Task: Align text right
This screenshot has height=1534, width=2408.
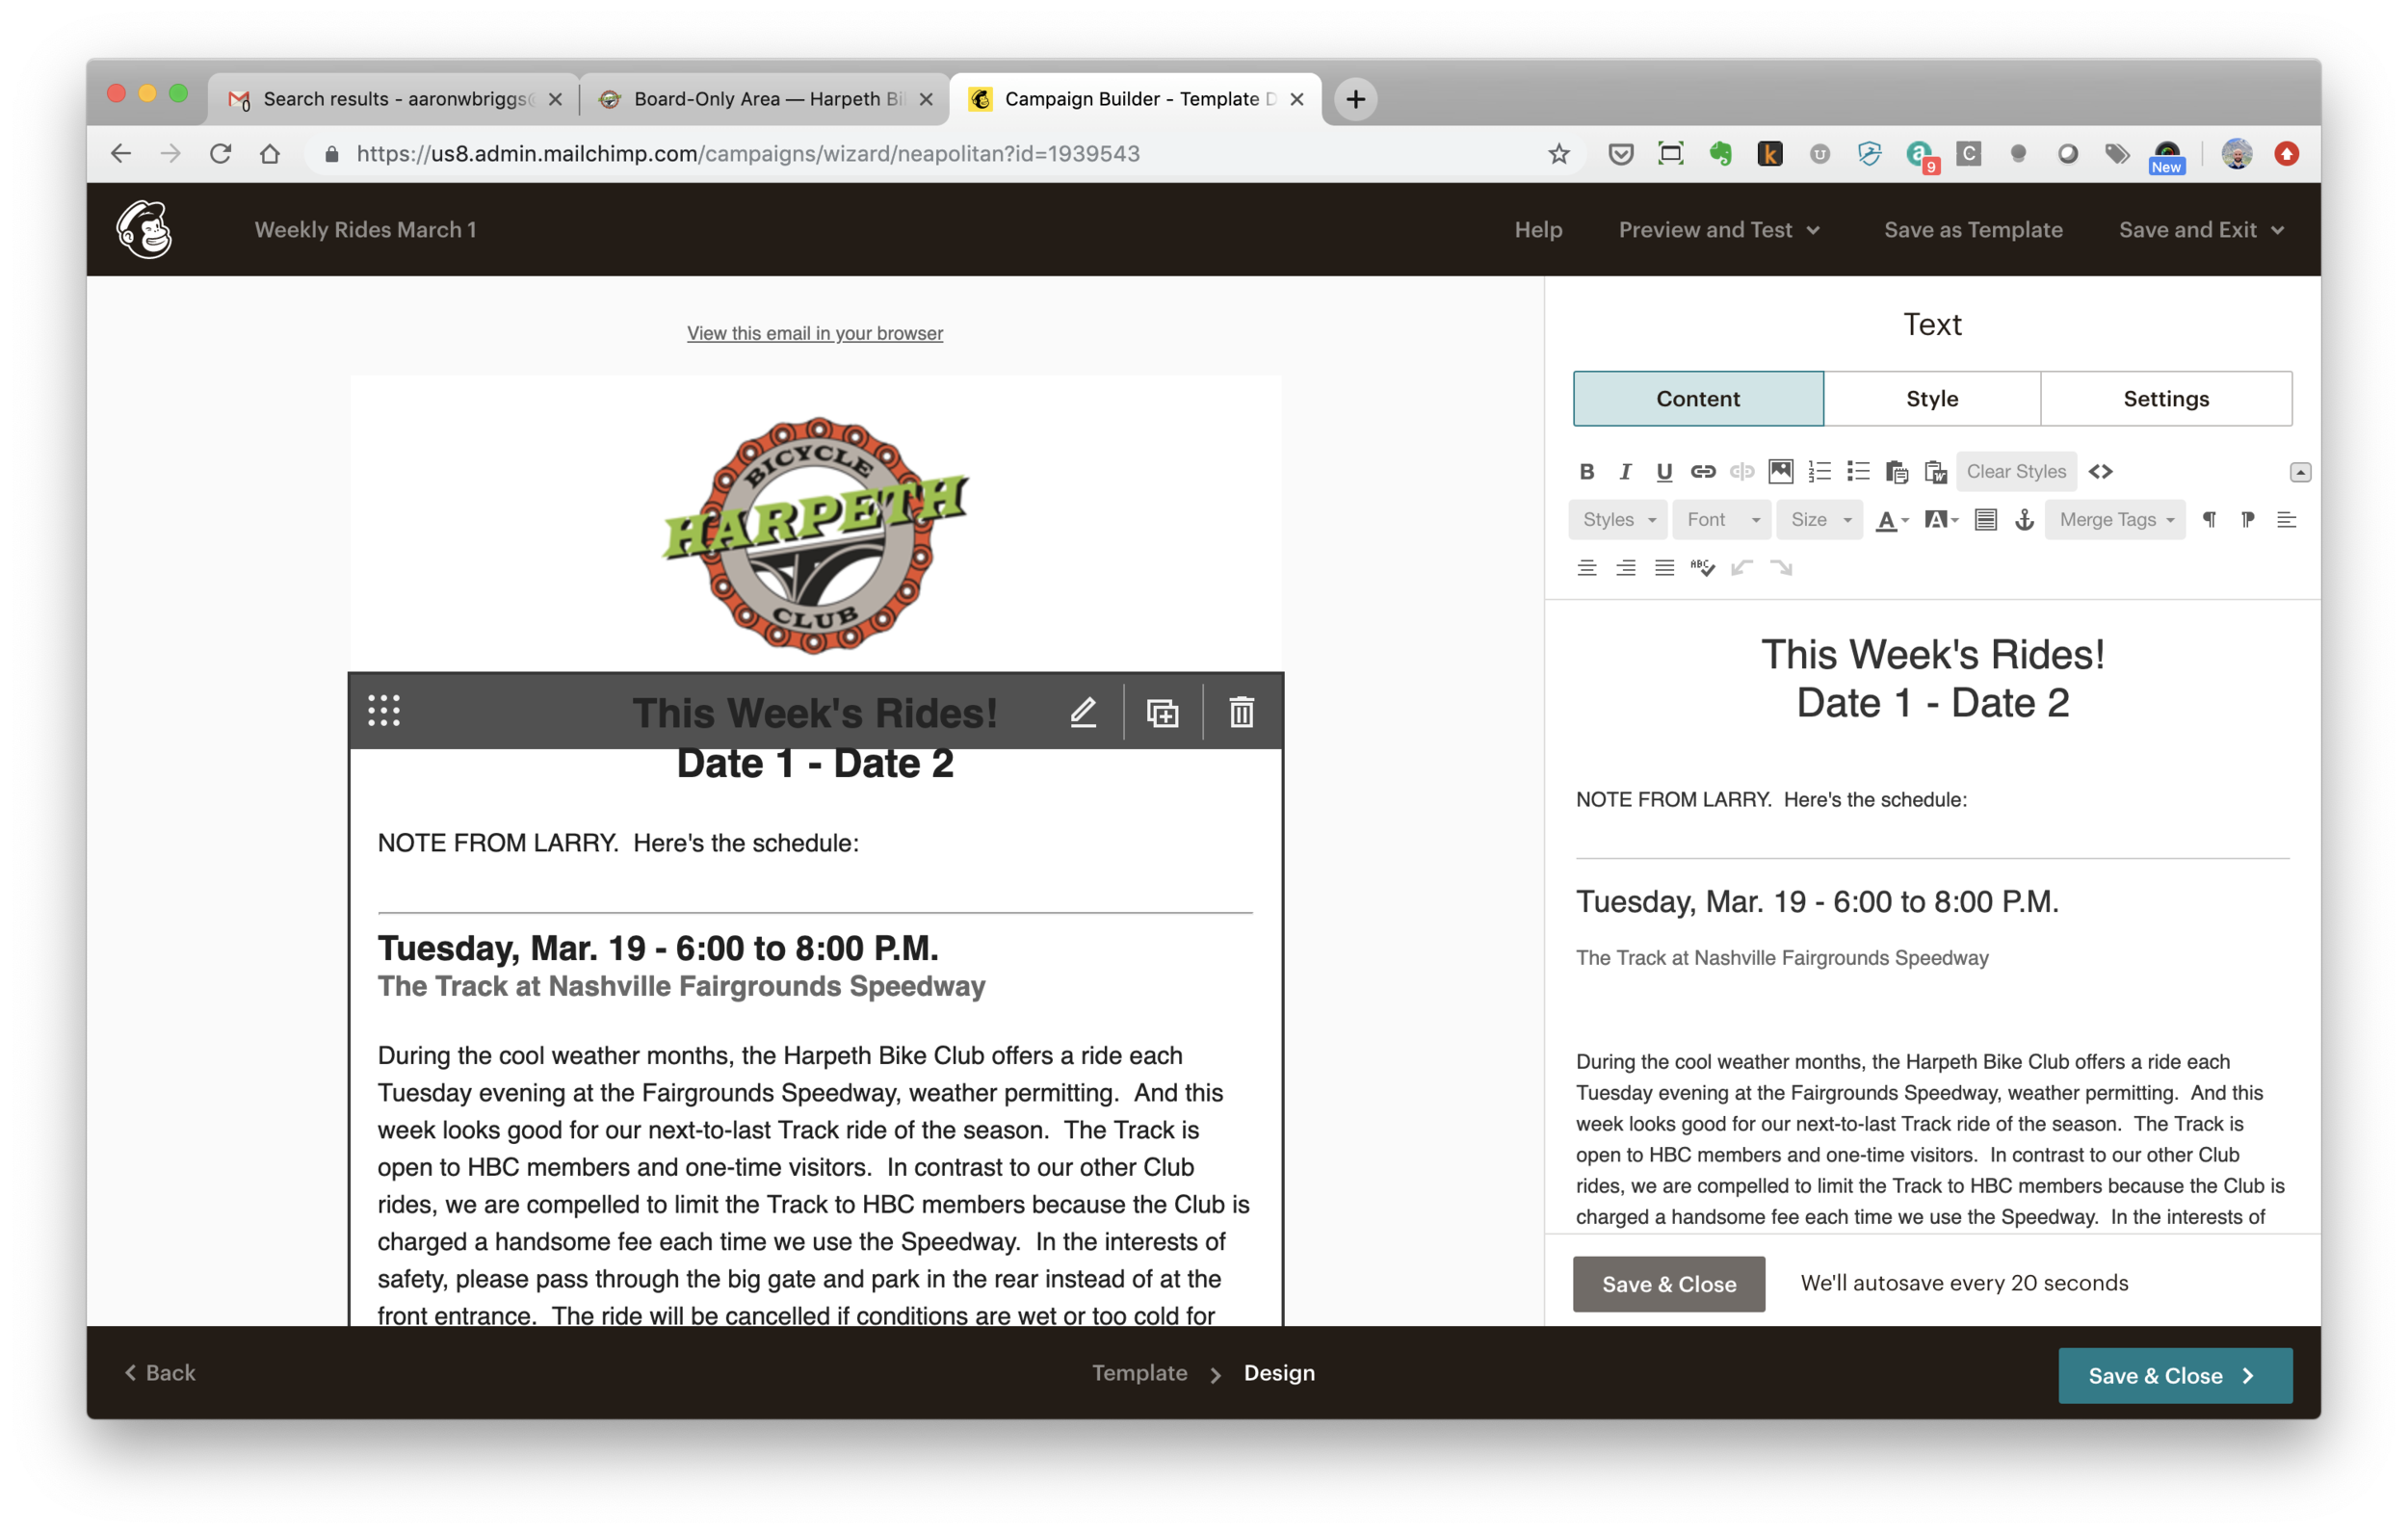Action: 1625,568
